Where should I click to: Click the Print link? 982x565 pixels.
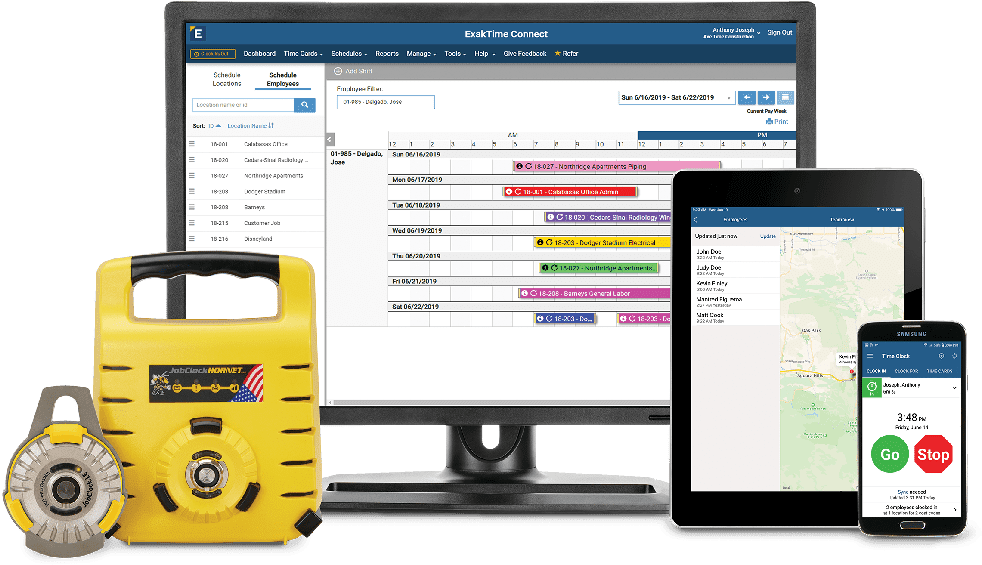pyautogui.click(x=777, y=122)
